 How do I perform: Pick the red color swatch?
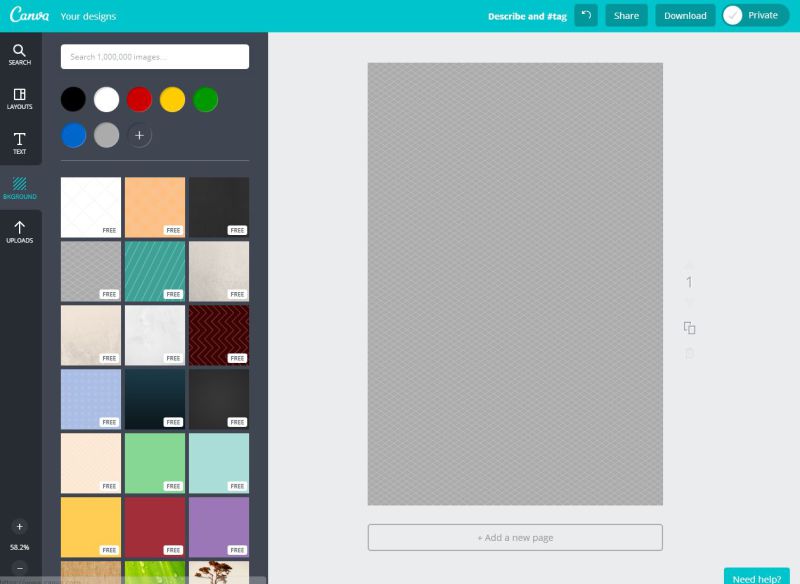click(x=139, y=99)
